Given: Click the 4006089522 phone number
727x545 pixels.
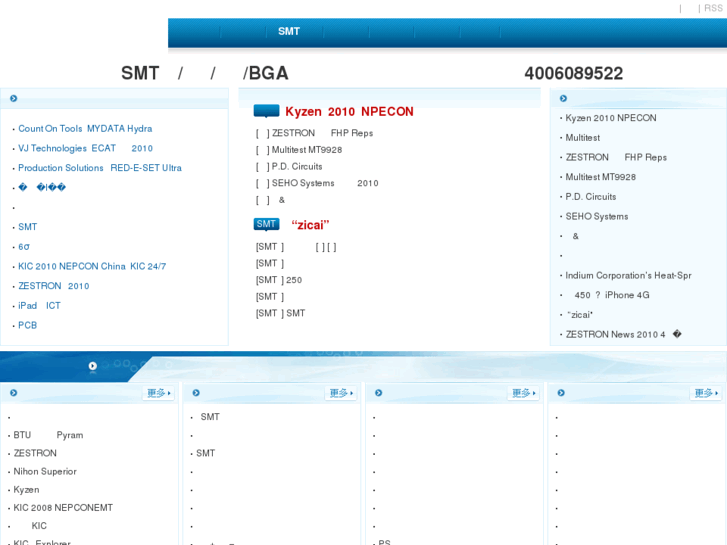Looking at the screenshot, I should point(574,73).
